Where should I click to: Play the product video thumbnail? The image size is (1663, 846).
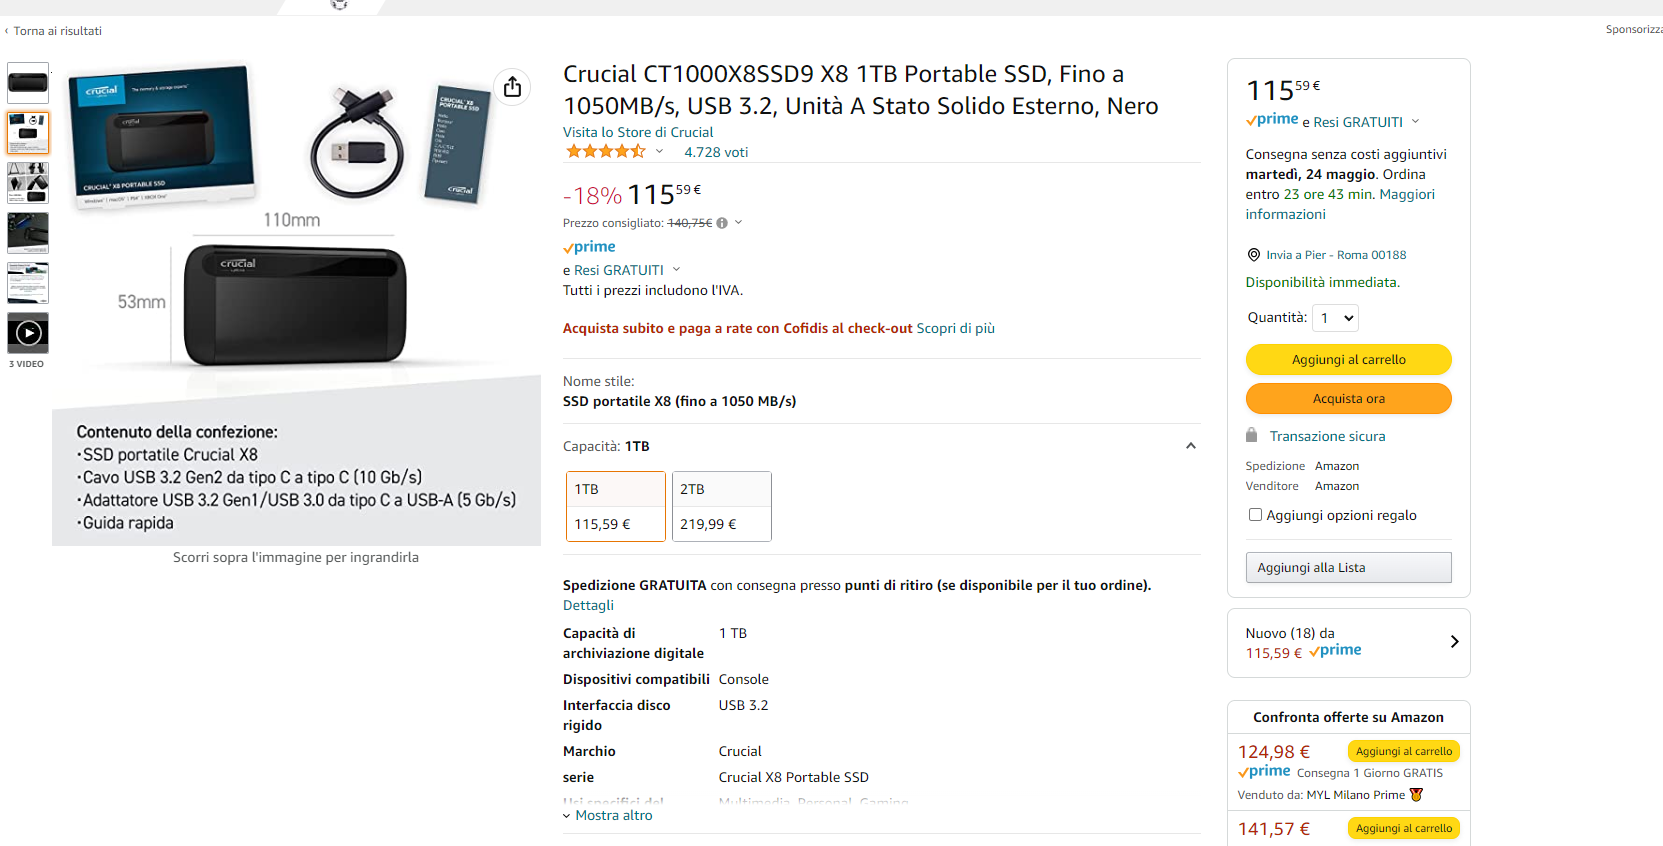(x=28, y=333)
